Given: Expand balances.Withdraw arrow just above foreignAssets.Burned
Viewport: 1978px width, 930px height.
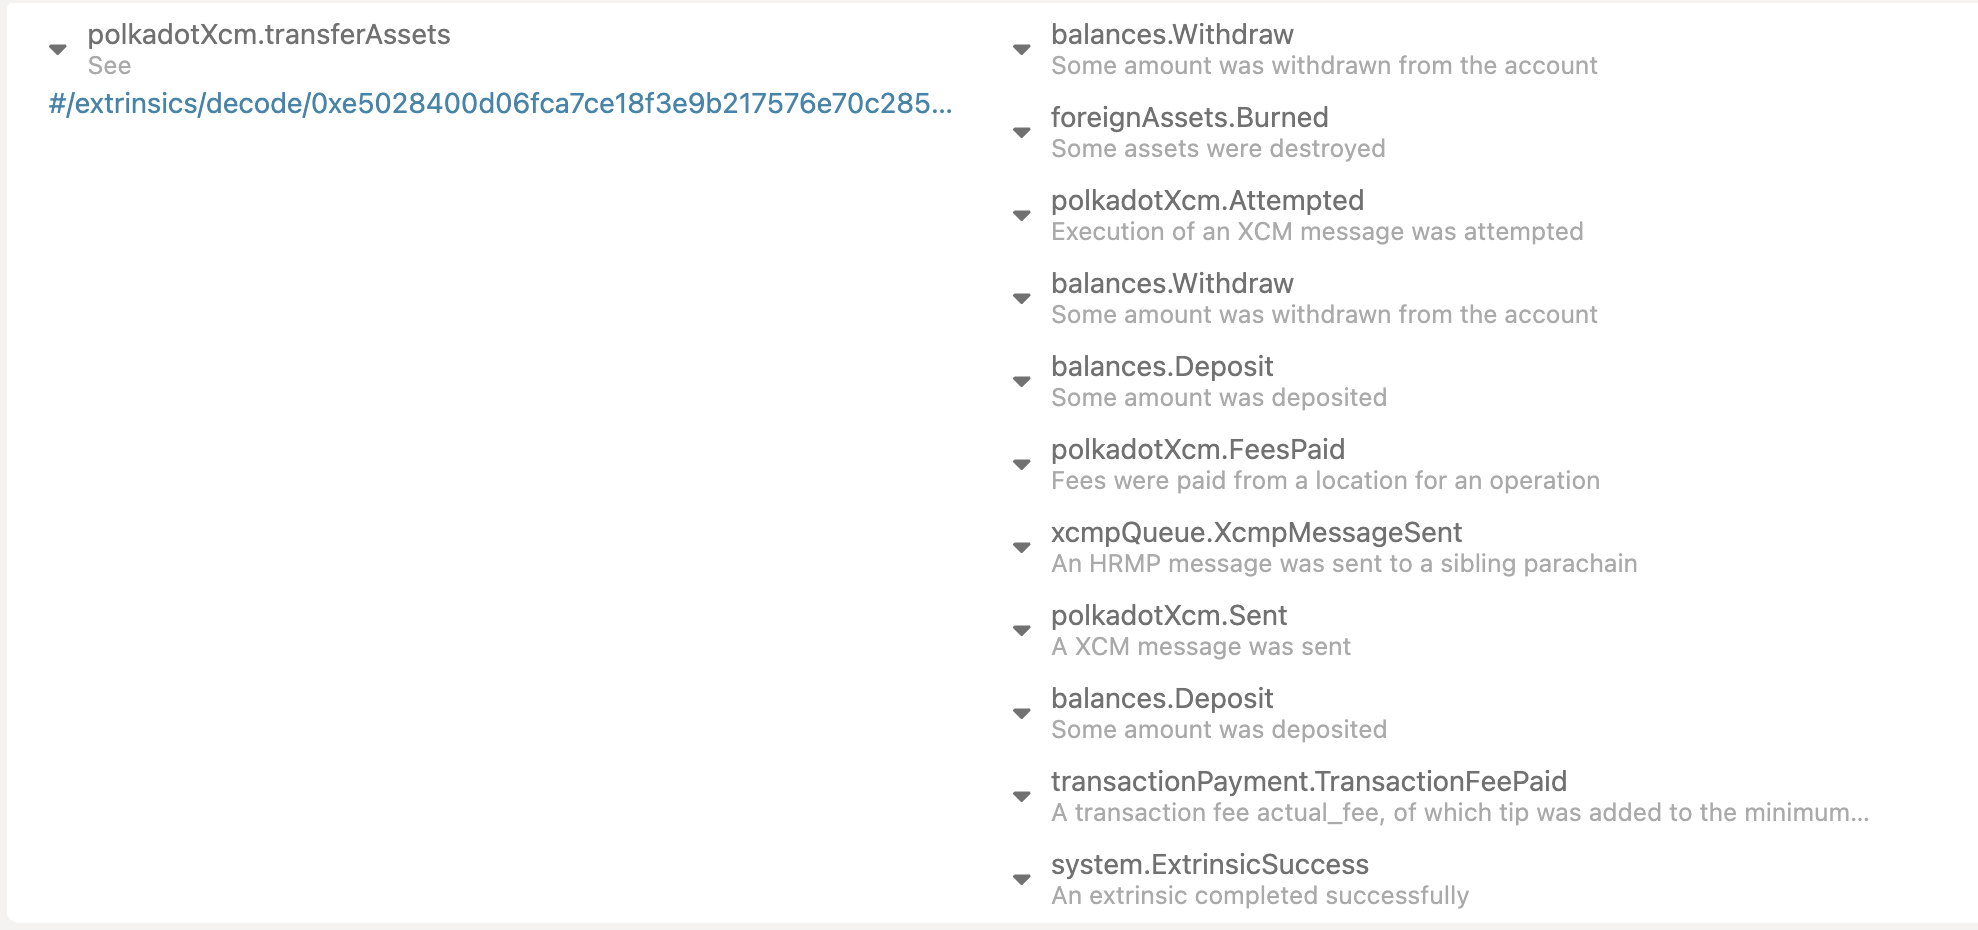Looking at the screenshot, I should click(x=1021, y=50).
